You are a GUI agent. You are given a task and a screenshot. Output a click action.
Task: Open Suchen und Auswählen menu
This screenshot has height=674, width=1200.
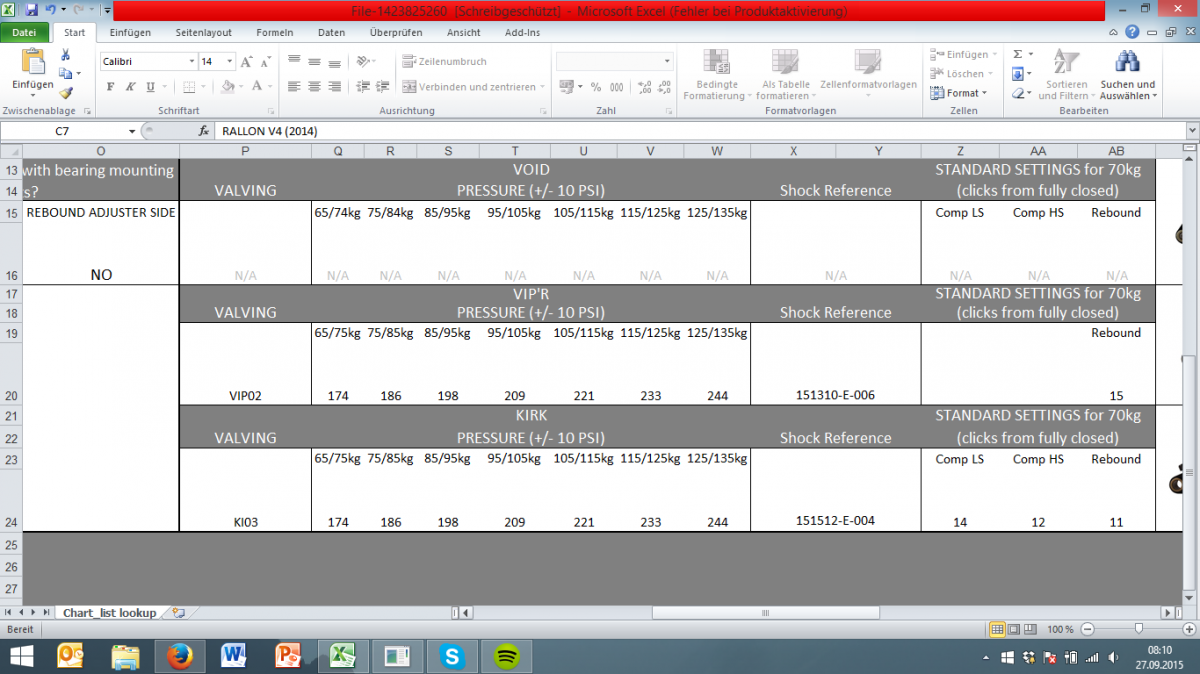coord(1127,75)
